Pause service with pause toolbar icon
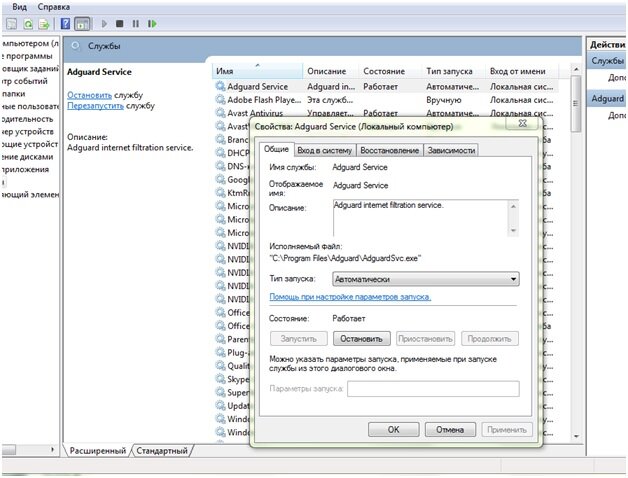The width and height of the screenshot is (628, 478). (x=136, y=24)
